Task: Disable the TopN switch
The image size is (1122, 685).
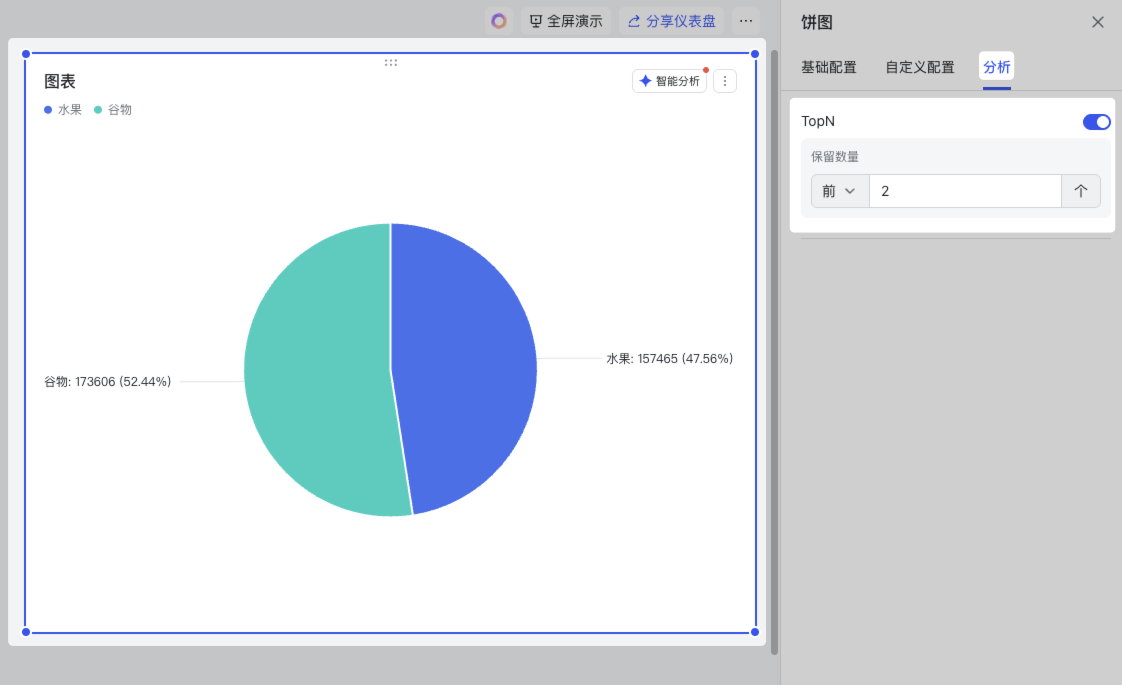Action: 1096,122
